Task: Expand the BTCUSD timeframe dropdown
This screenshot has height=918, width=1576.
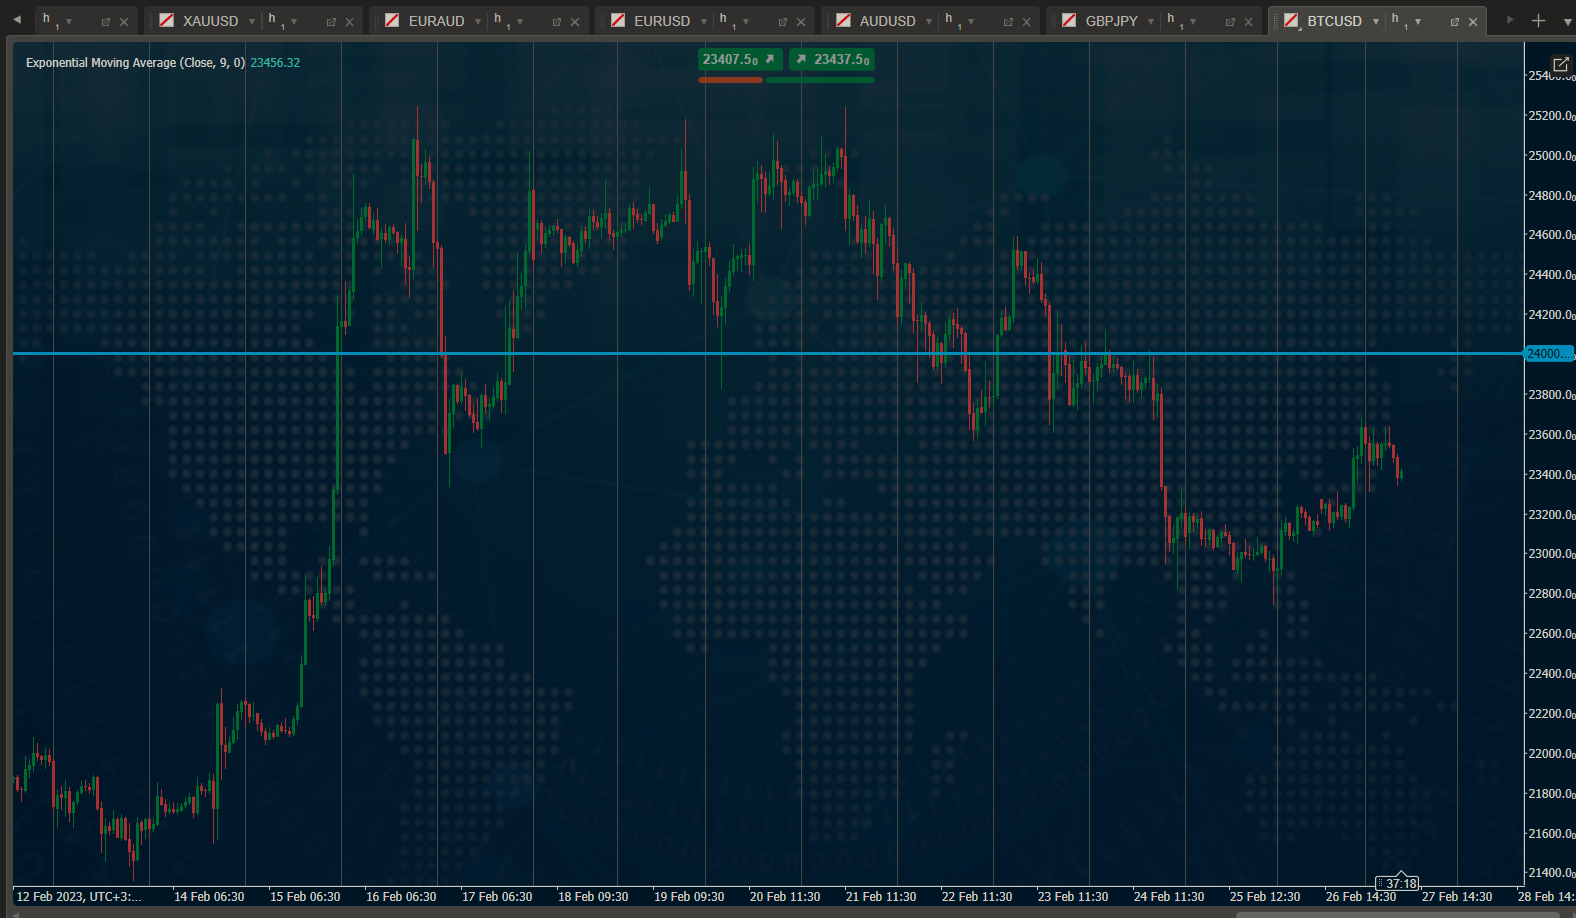Action: 1418,22
